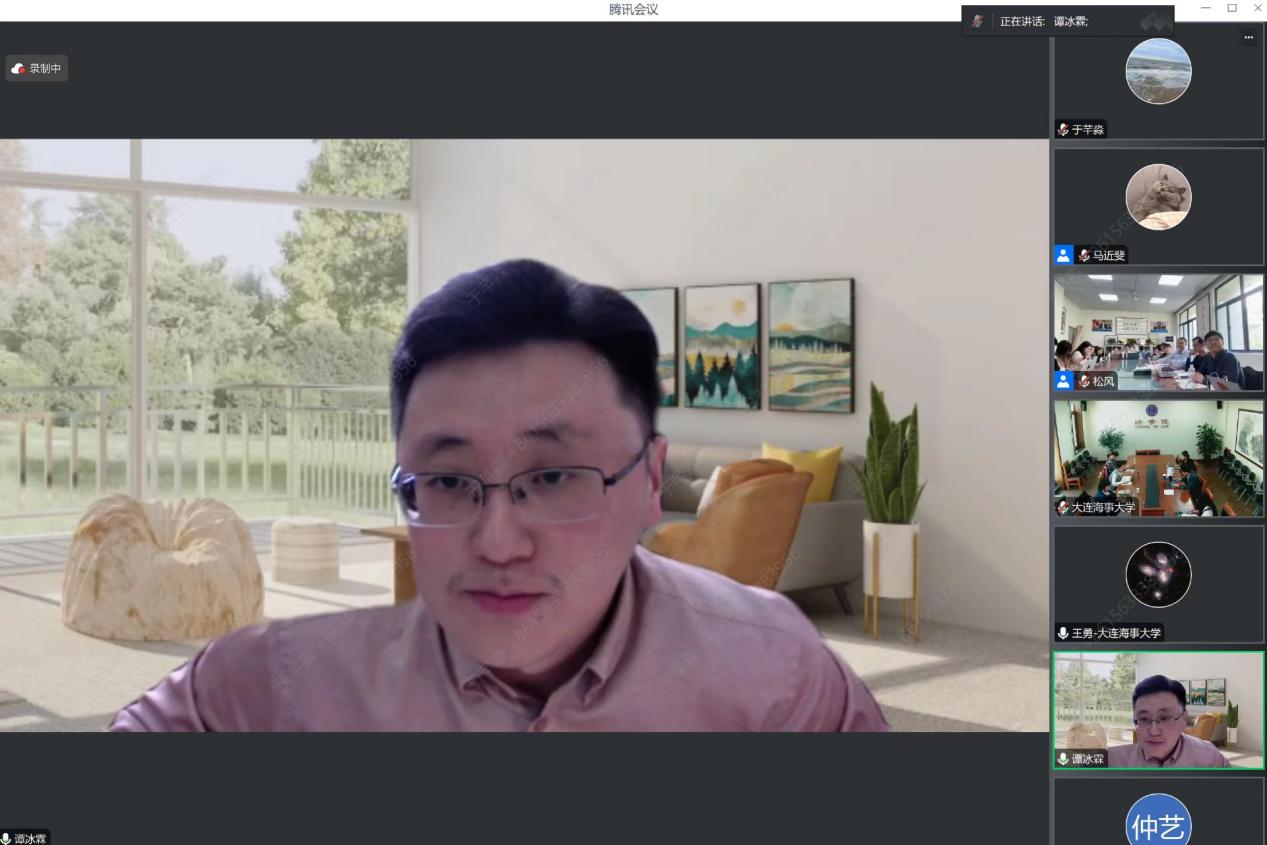Click mic icon at bottom-left speaker label

tap(7, 838)
